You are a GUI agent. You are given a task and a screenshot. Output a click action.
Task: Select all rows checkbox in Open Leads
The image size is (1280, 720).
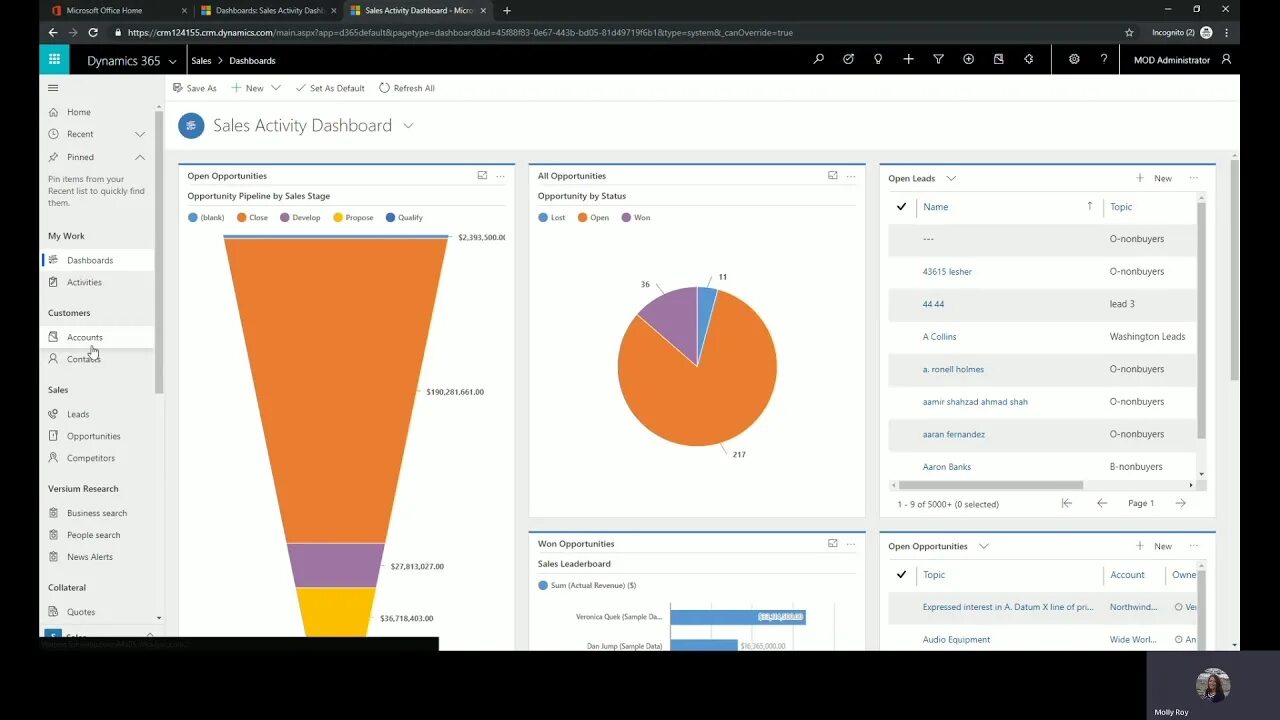tap(901, 207)
